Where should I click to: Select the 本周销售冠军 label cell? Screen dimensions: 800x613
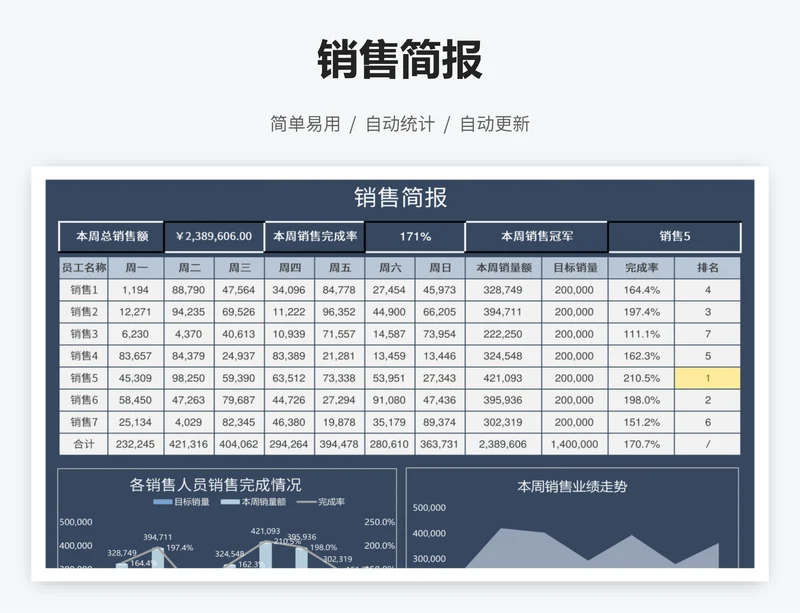point(536,236)
